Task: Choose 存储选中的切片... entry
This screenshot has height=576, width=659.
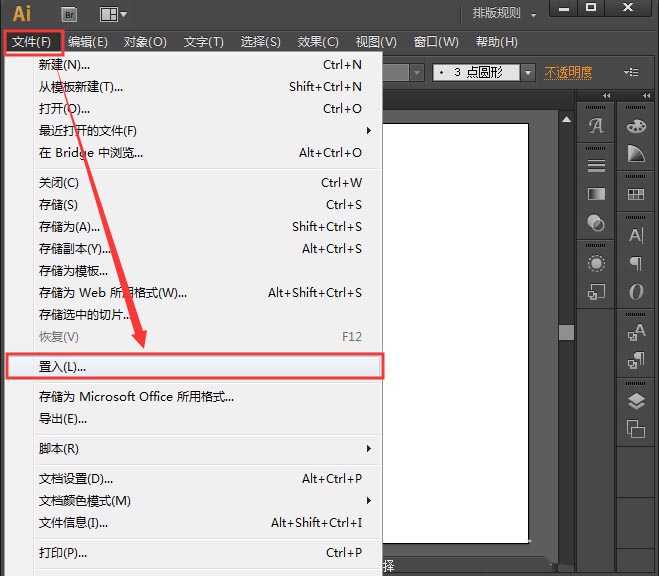Action: [x=194, y=314]
